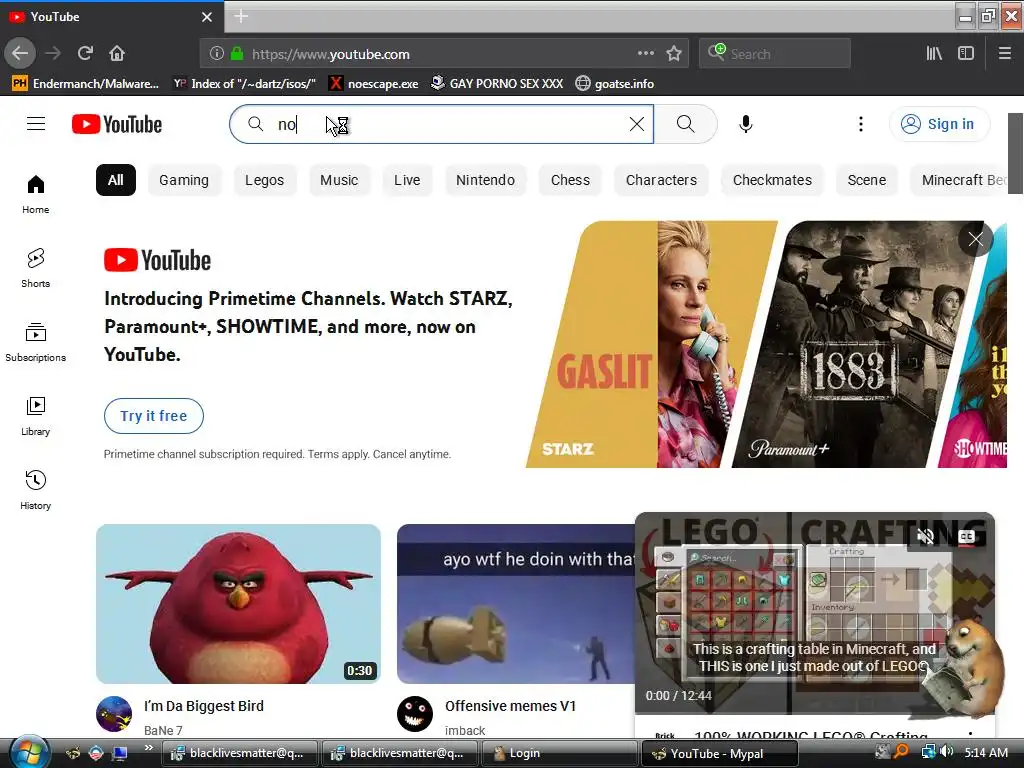Open the Endermanch/Malware bookmark
The width and height of the screenshot is (1024, 768).
86,84
